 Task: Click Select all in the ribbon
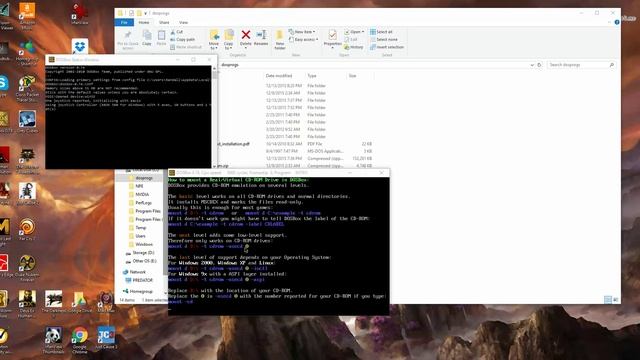pyautogui.click(x=381, y=32)
